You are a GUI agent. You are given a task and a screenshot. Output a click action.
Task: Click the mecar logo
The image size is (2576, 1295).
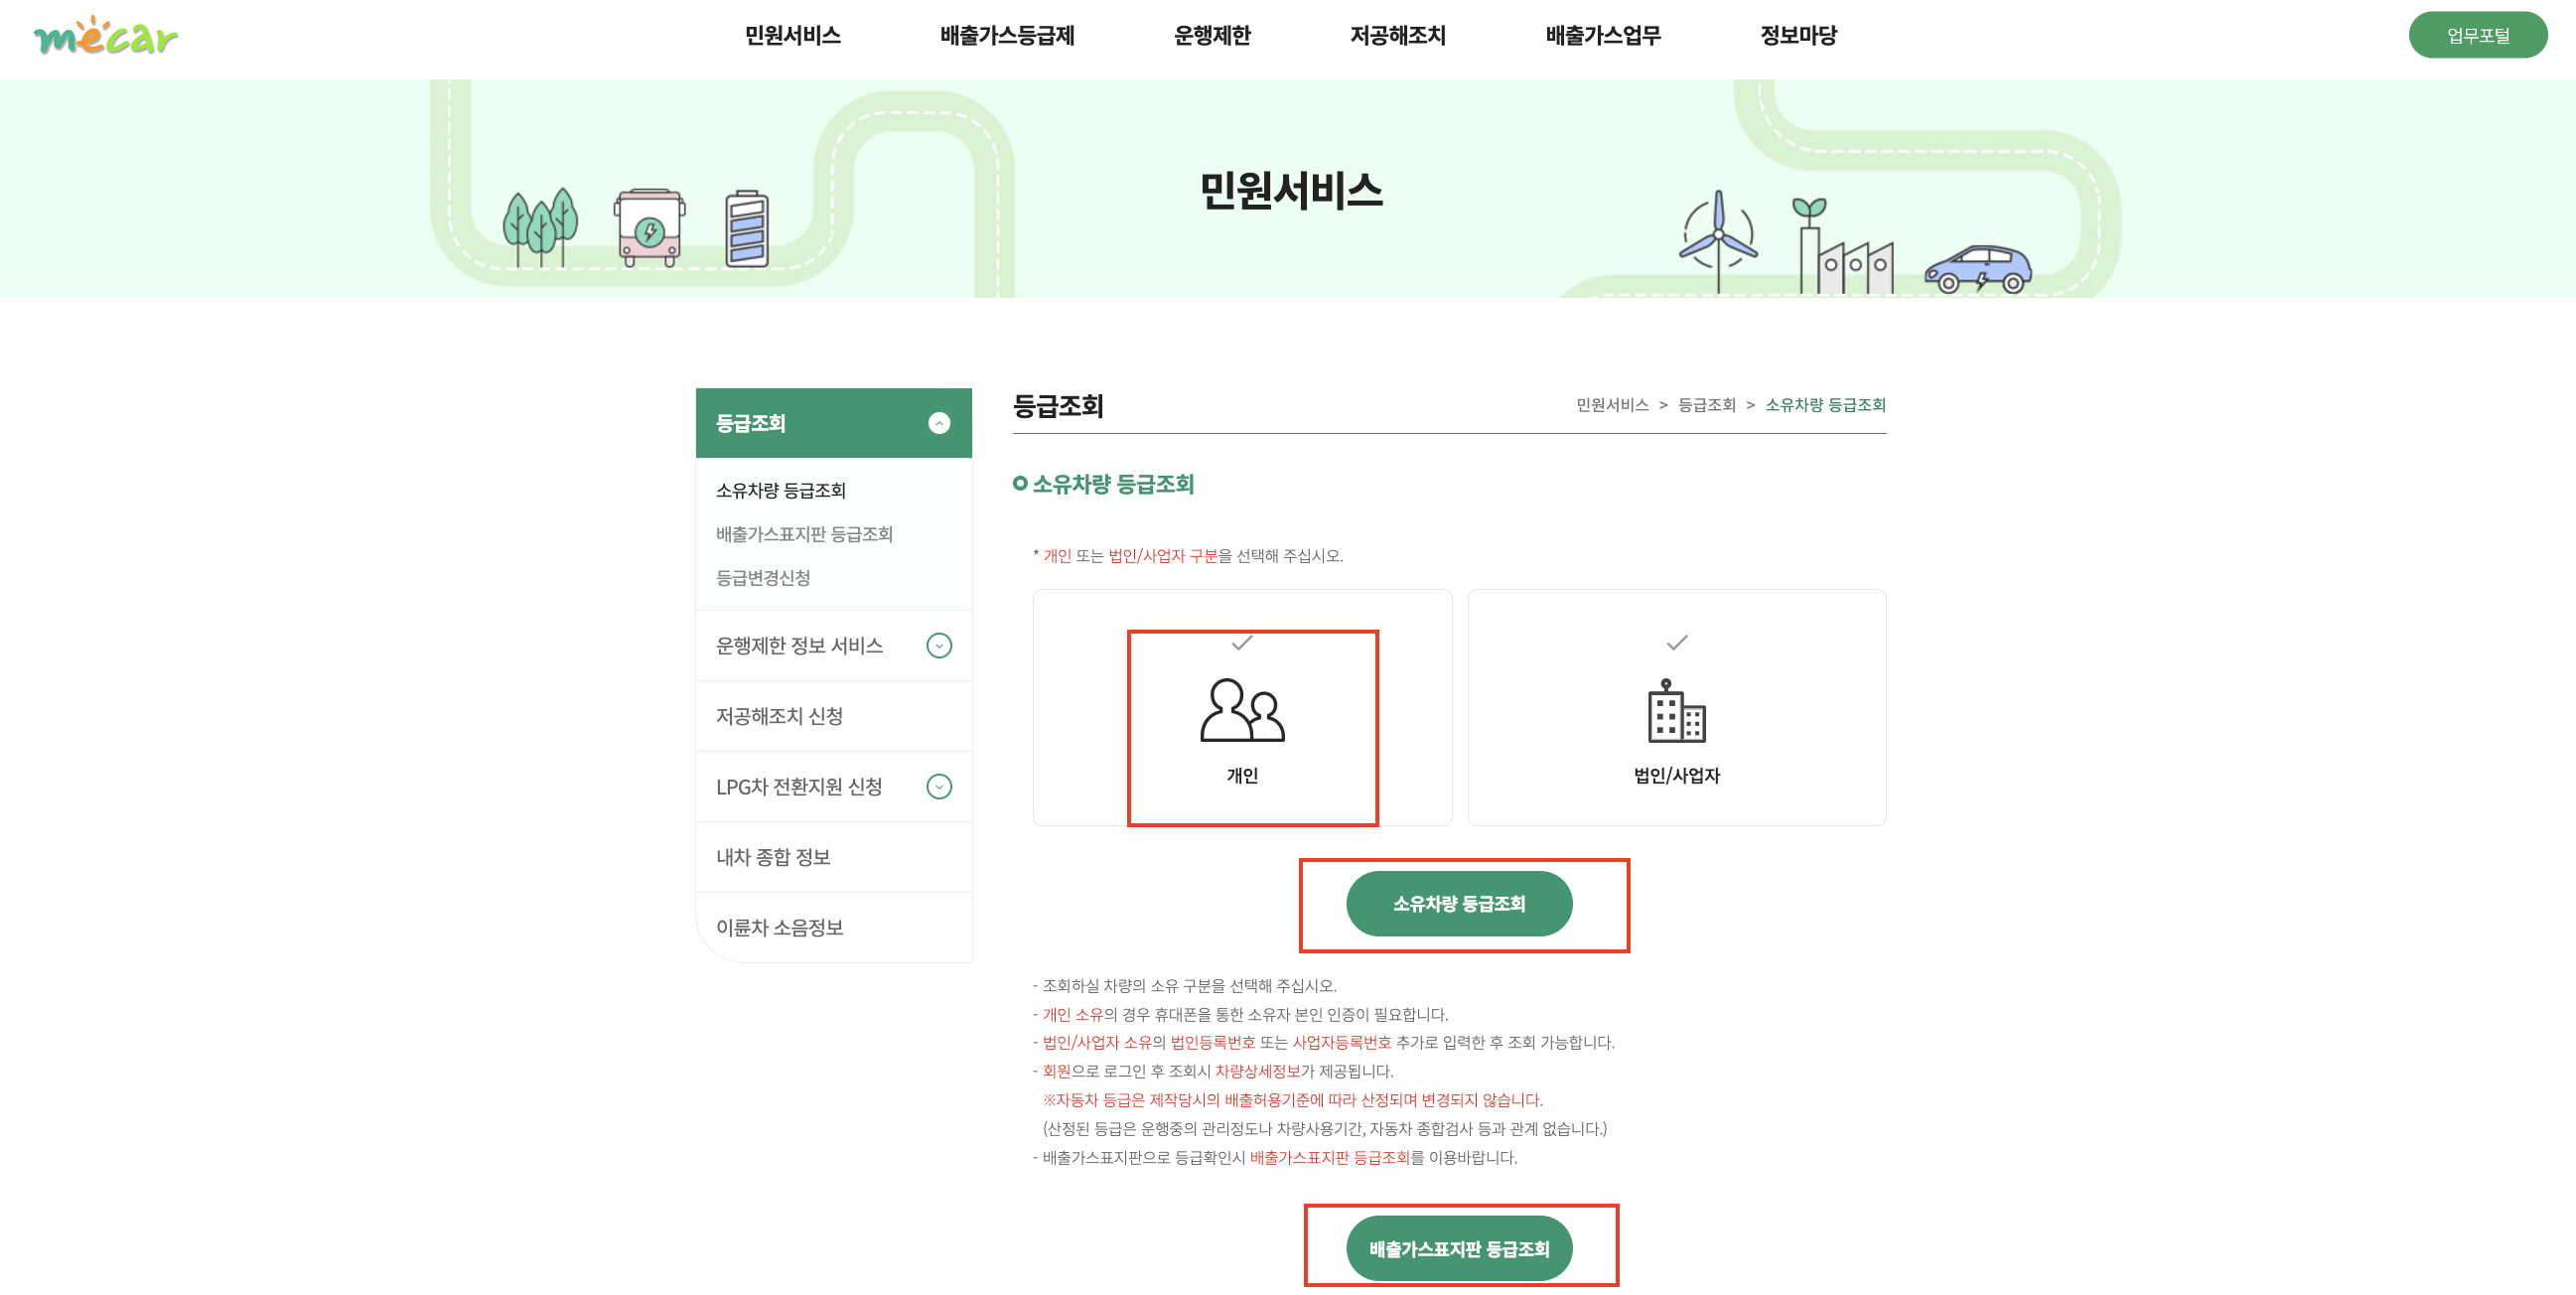106,37
